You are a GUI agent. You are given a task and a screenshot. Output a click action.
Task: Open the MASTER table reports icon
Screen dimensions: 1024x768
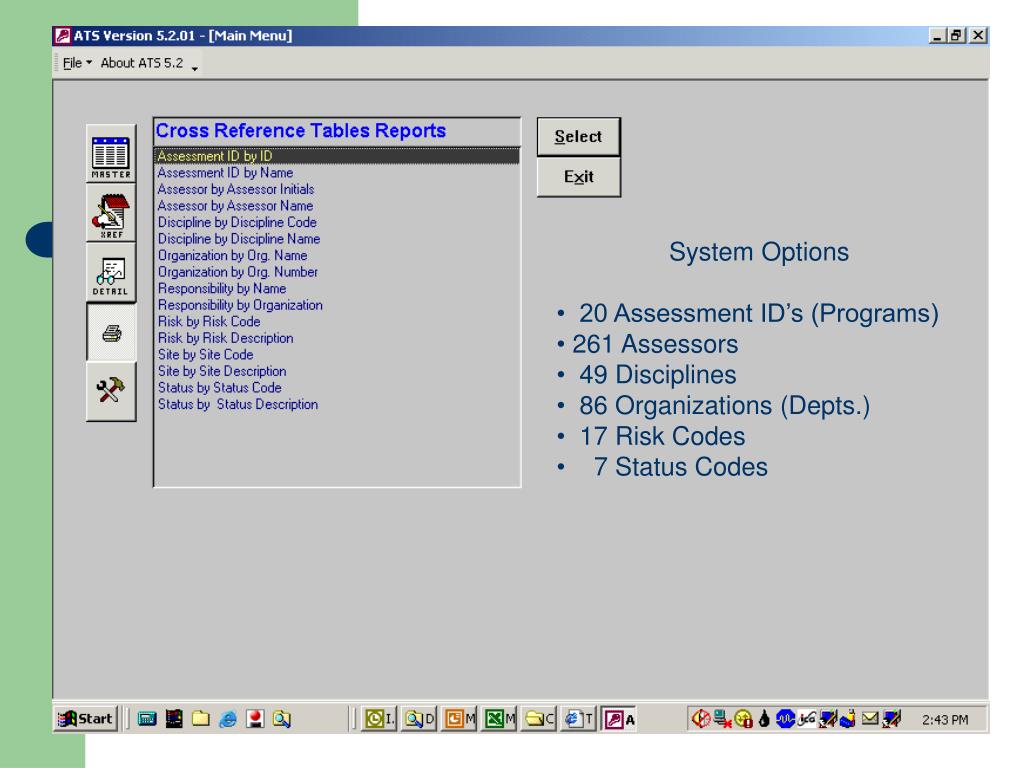tap(111, 154)
